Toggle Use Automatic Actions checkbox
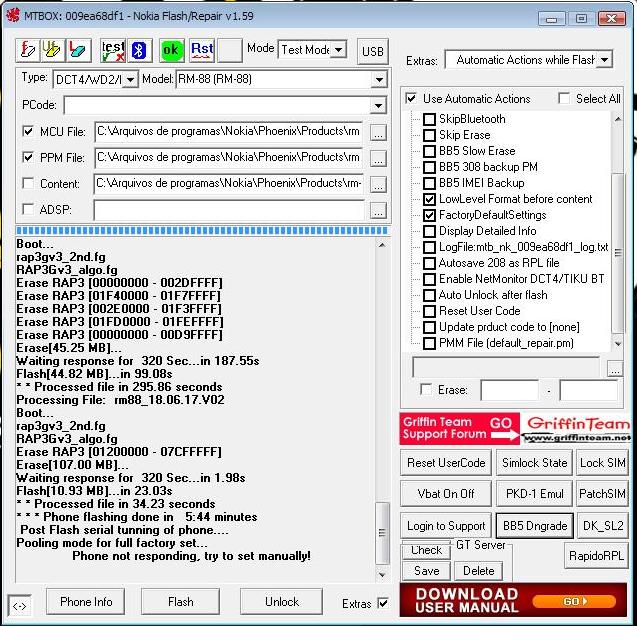 411,98
